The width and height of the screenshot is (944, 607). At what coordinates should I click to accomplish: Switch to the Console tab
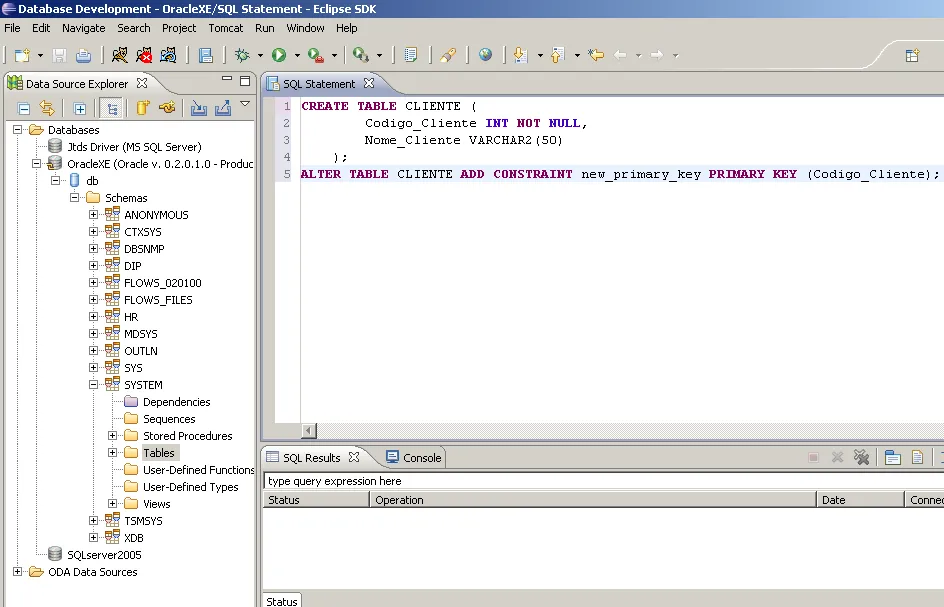tap(421, 458)
